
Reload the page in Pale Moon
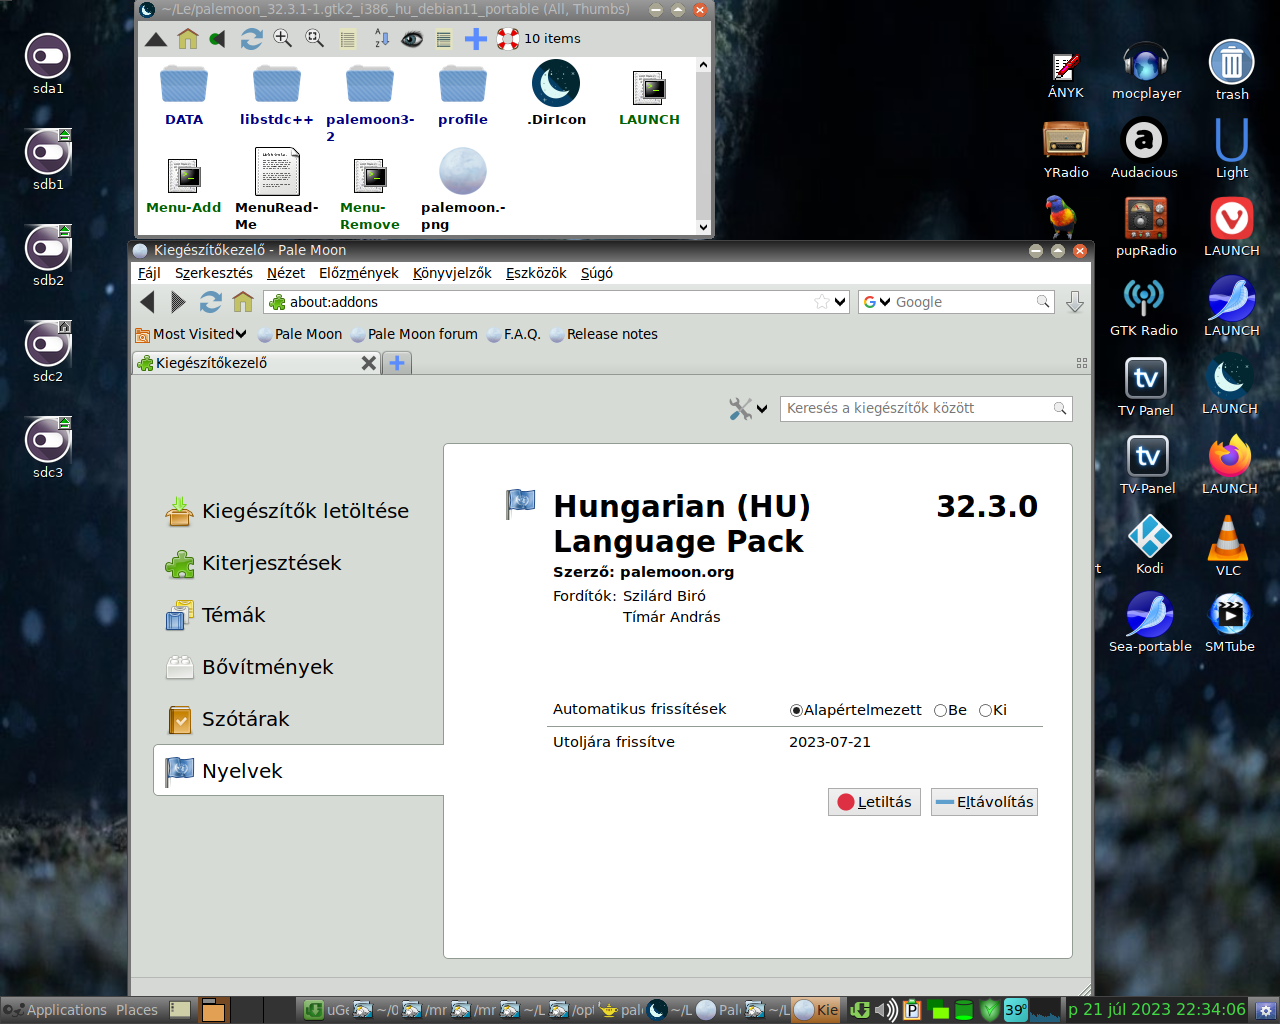(210, 302)
